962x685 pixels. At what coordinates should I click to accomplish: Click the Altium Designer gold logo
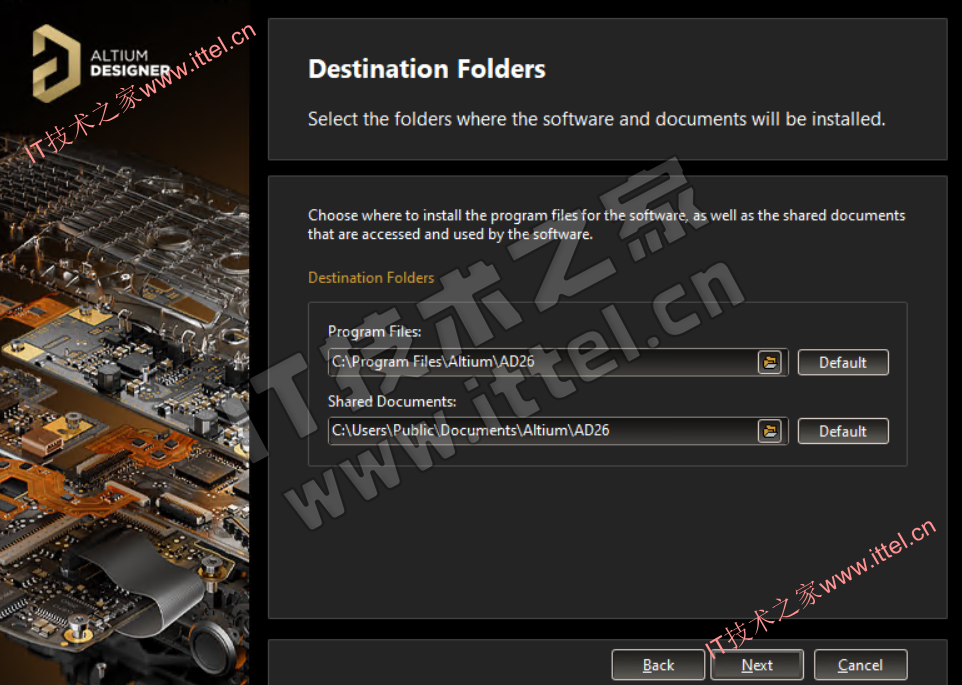pyautogui.click(x=56, y=63)
